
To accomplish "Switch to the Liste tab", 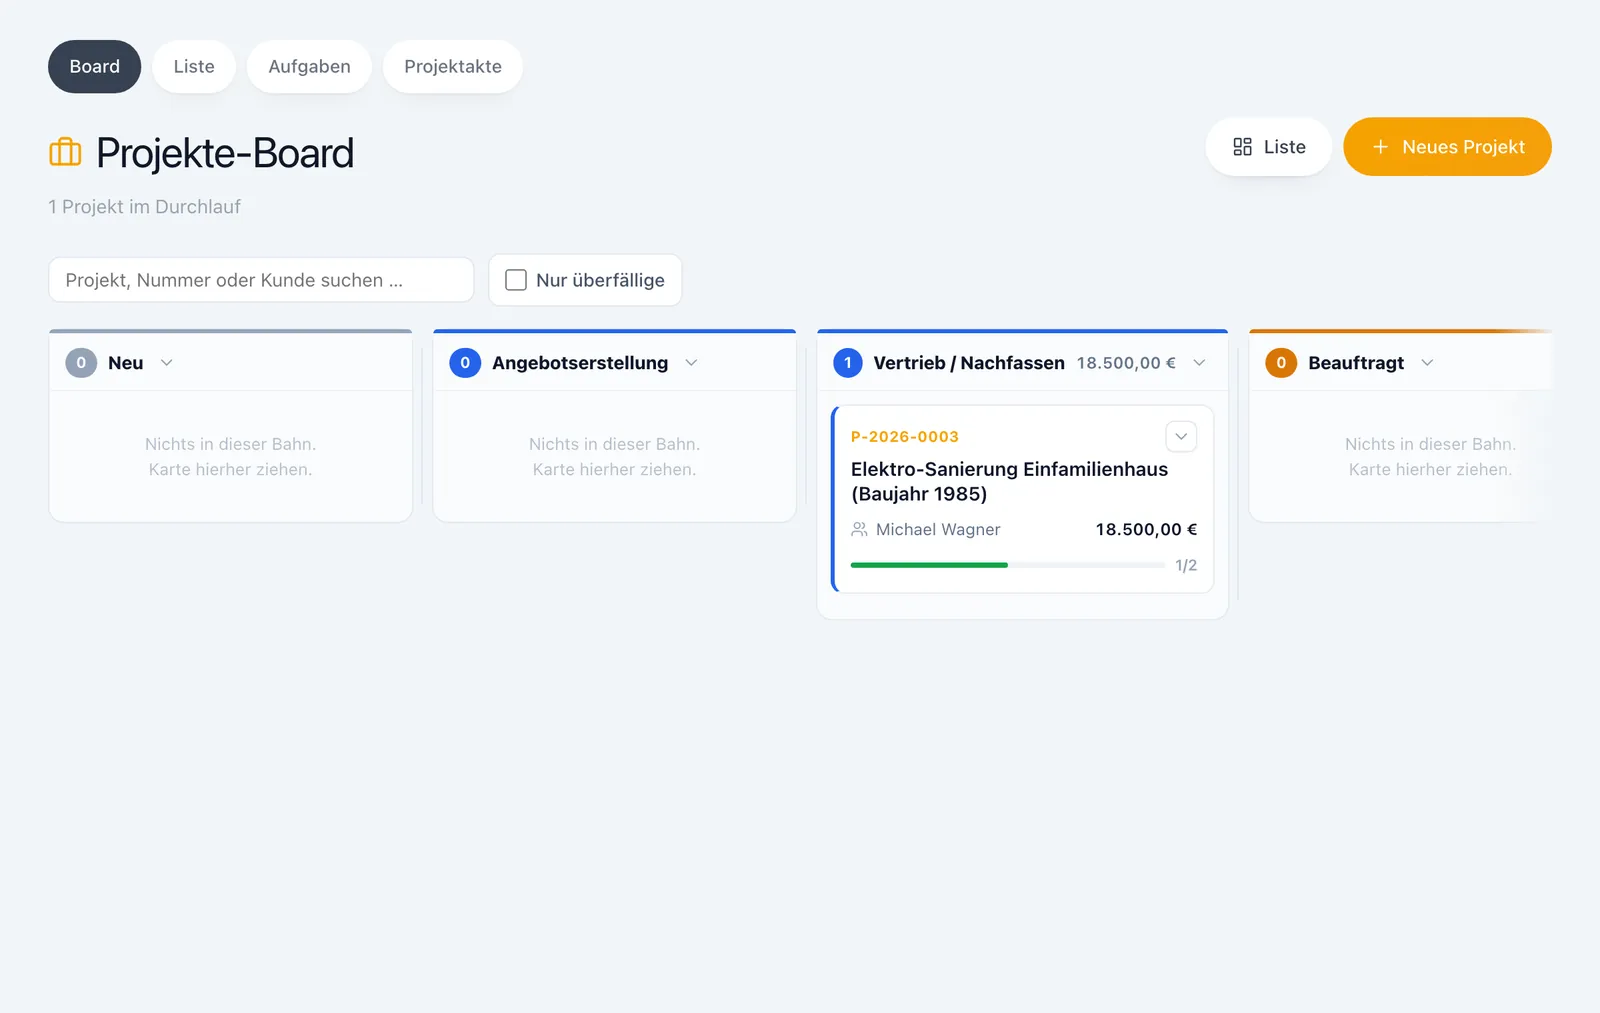I will click(x=194, y=67).
